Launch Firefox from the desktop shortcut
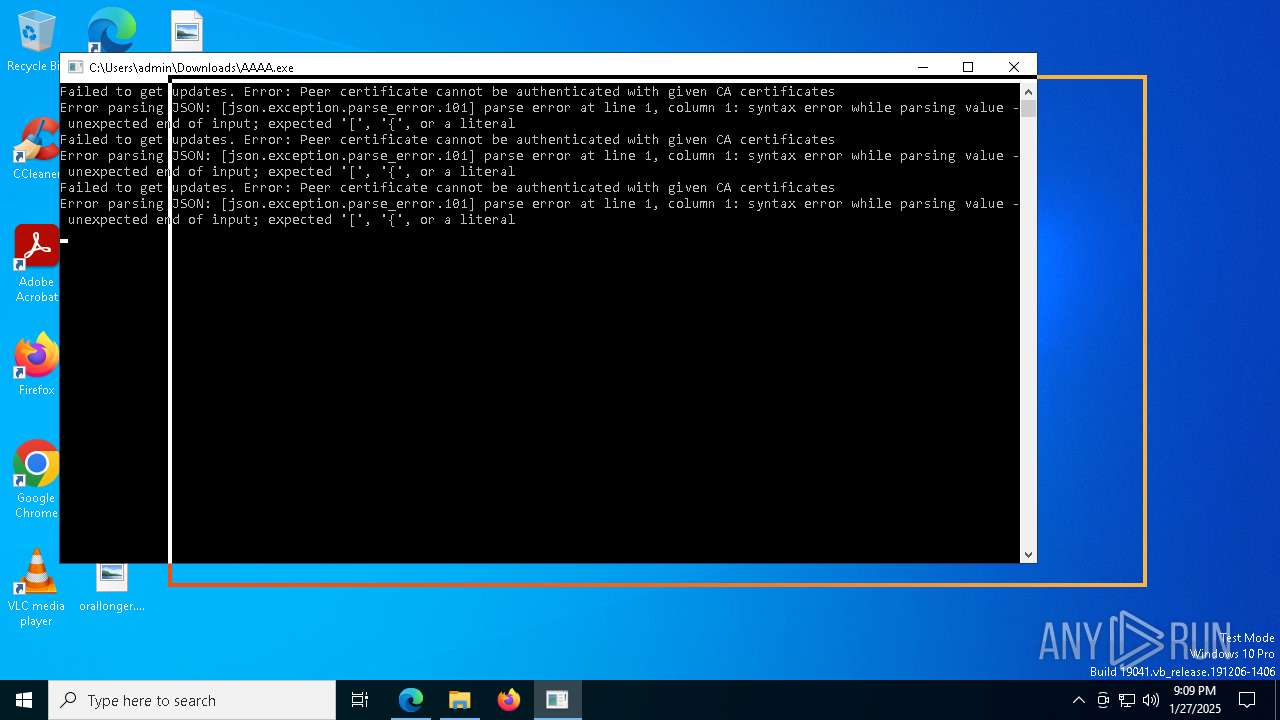1280x720 pixels. pyautogui.click(x=36, y=365)
